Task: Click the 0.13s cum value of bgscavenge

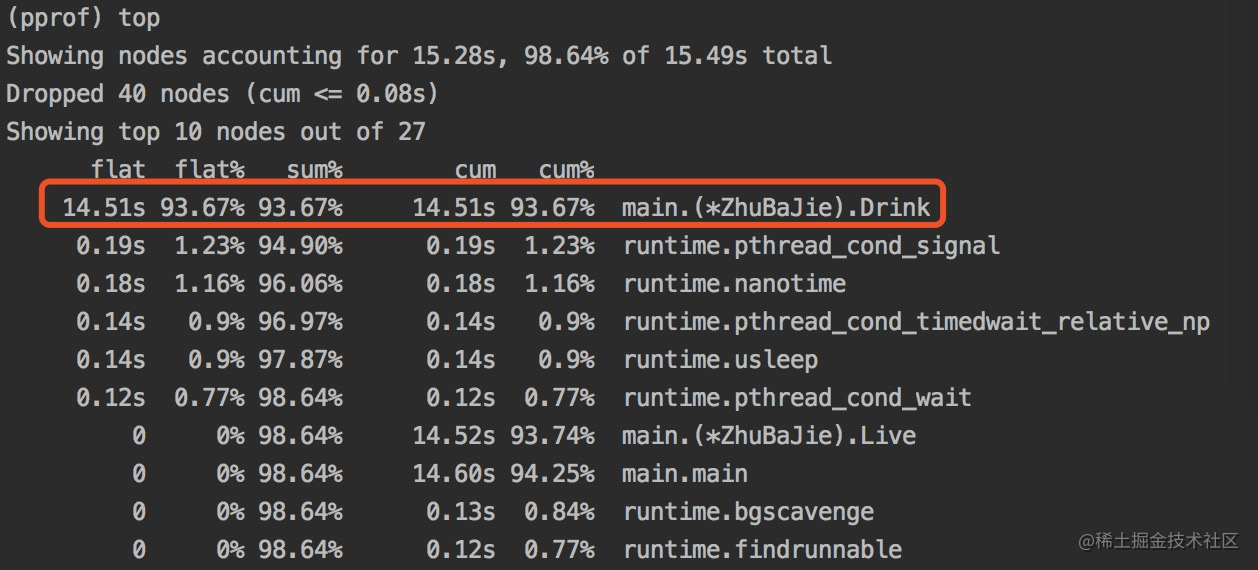Action: pos(461,512)
